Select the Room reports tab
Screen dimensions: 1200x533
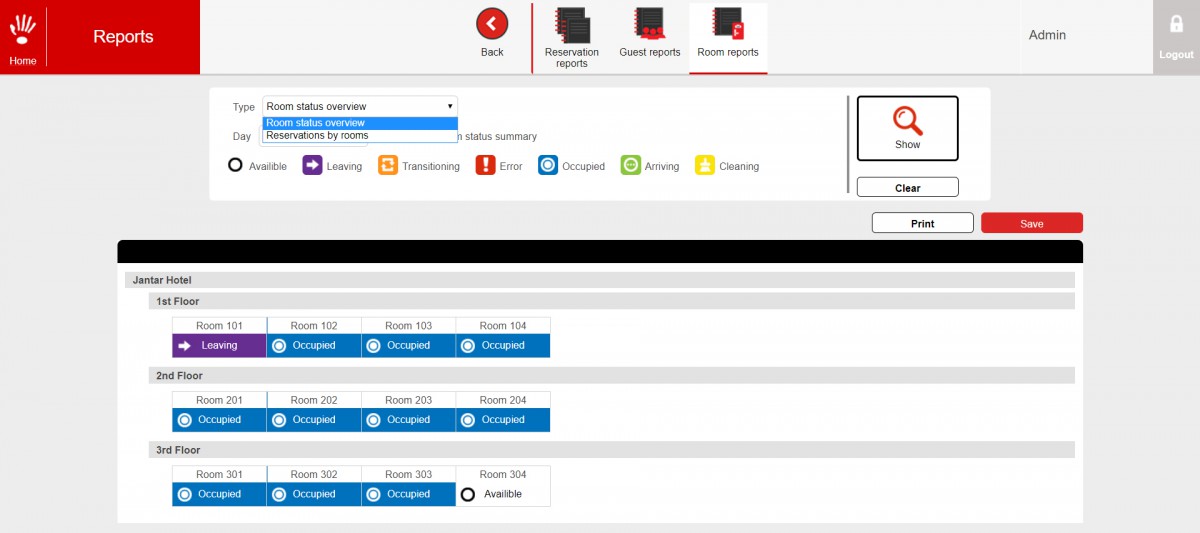point(728,37)
